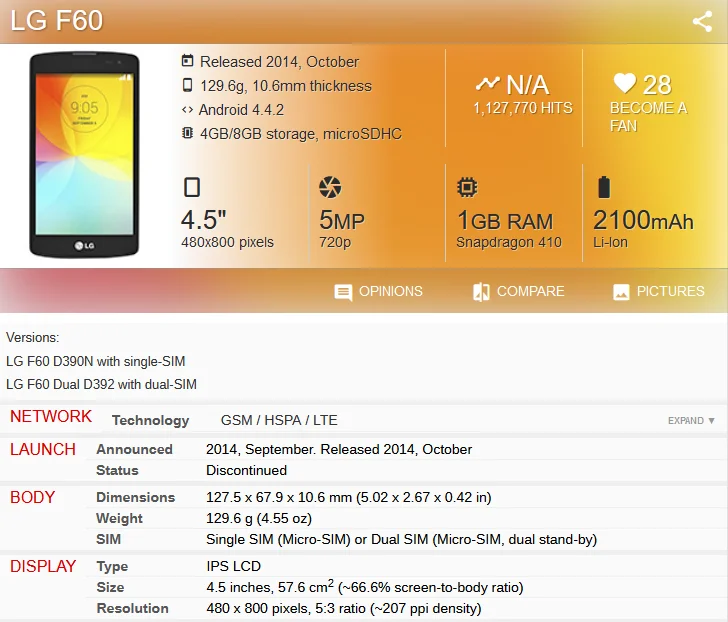728x622 pixels.
Task: Click the Announced spec label
Action: 135,449
